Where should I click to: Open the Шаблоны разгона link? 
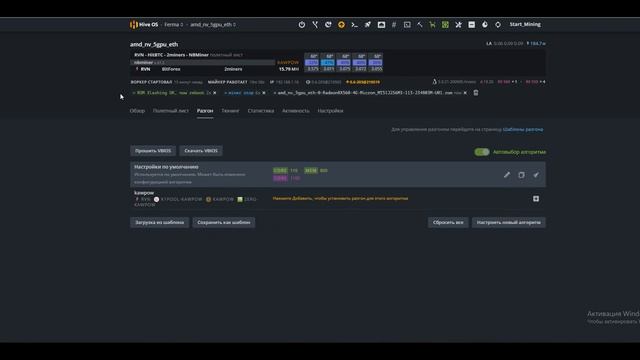(x=523, y=129)
